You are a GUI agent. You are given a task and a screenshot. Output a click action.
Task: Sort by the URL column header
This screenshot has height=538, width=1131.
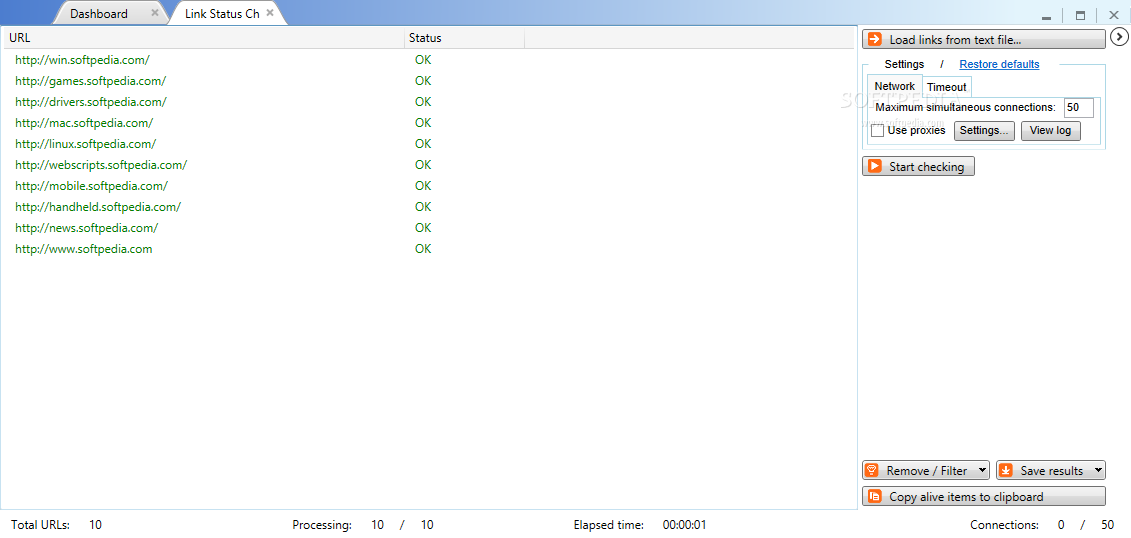[x=203, y=38]
